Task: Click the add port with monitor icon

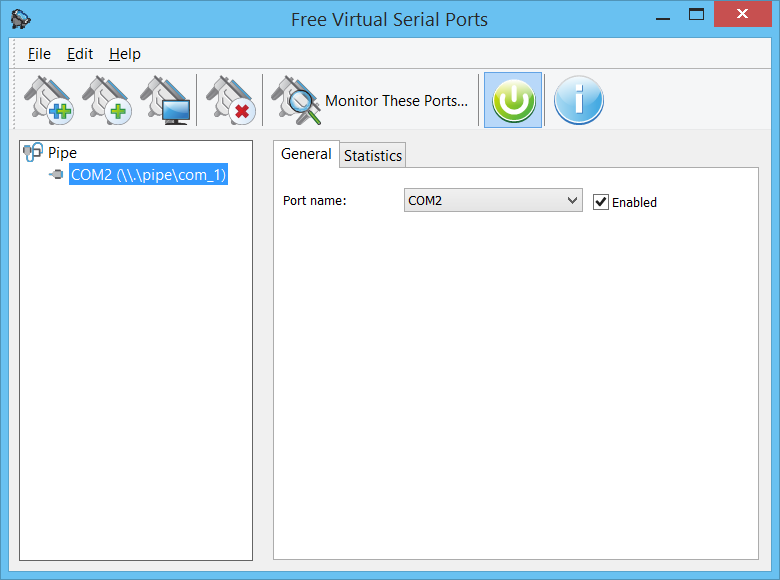Action: click(165, 100)
